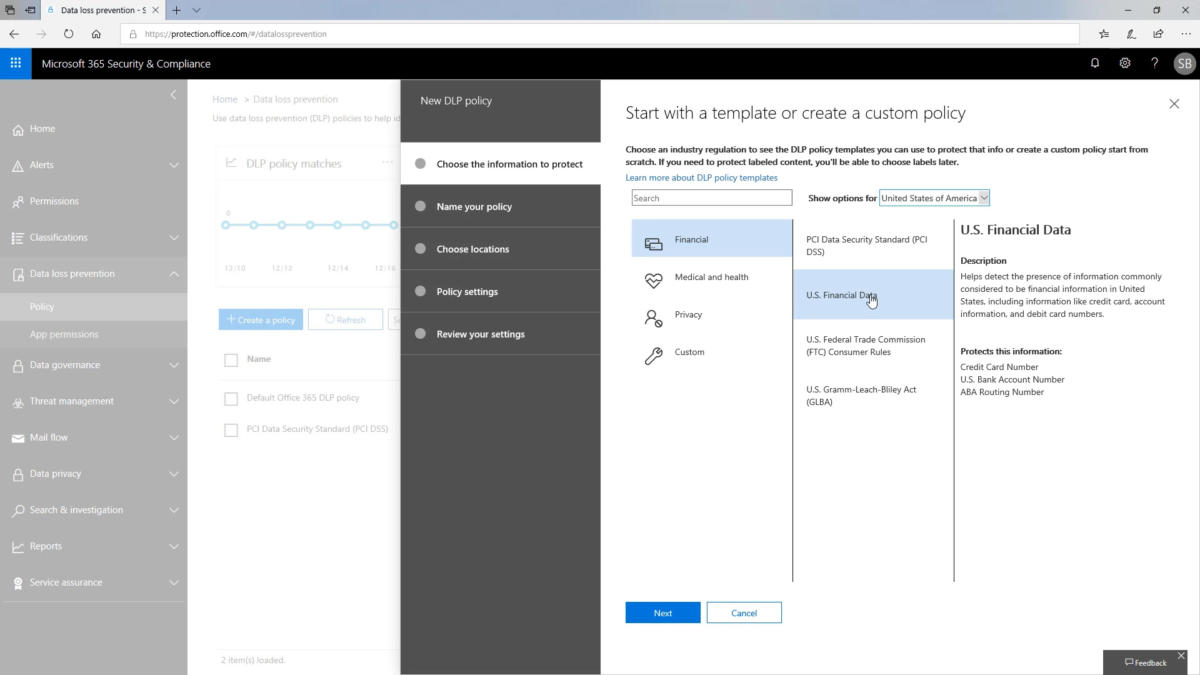Click the Service assurance ribbon icon
The height and width of the screenshot is (675, 1200).
coord(18,583)
